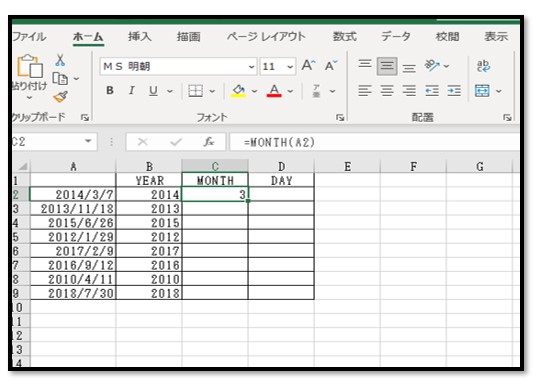Switch to the 校閲 tab
Image resolution: width=542 pixels, height=389 pixels.
(447, 36)
